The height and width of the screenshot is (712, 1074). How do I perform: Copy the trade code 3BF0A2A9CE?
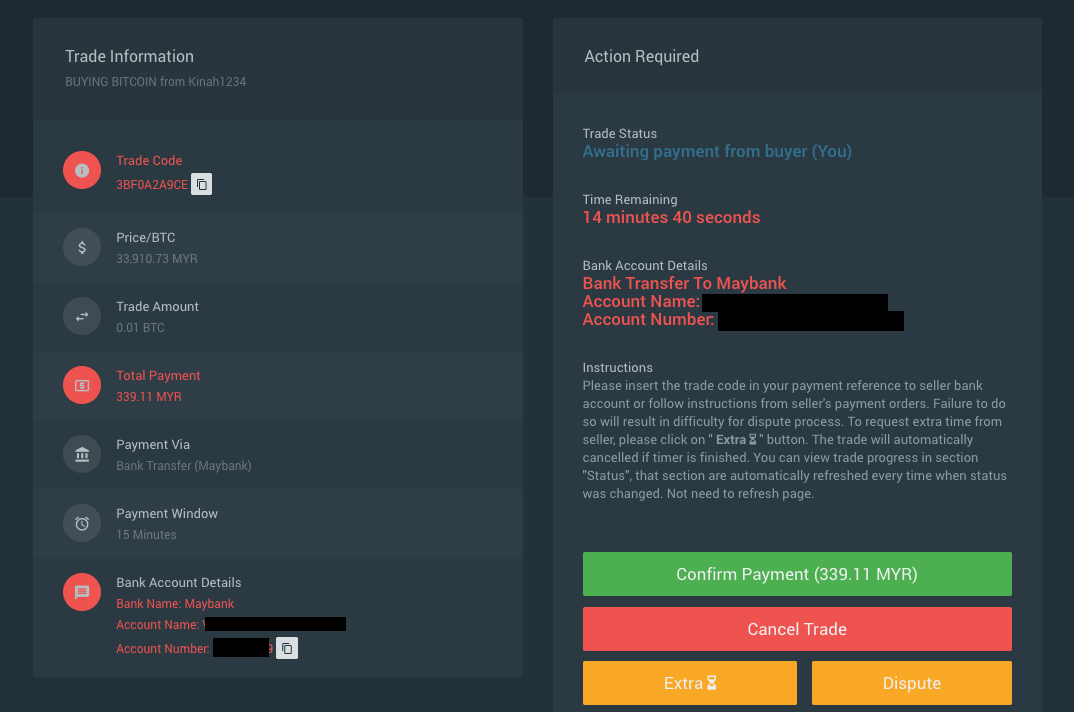click(x=201, y=184)
